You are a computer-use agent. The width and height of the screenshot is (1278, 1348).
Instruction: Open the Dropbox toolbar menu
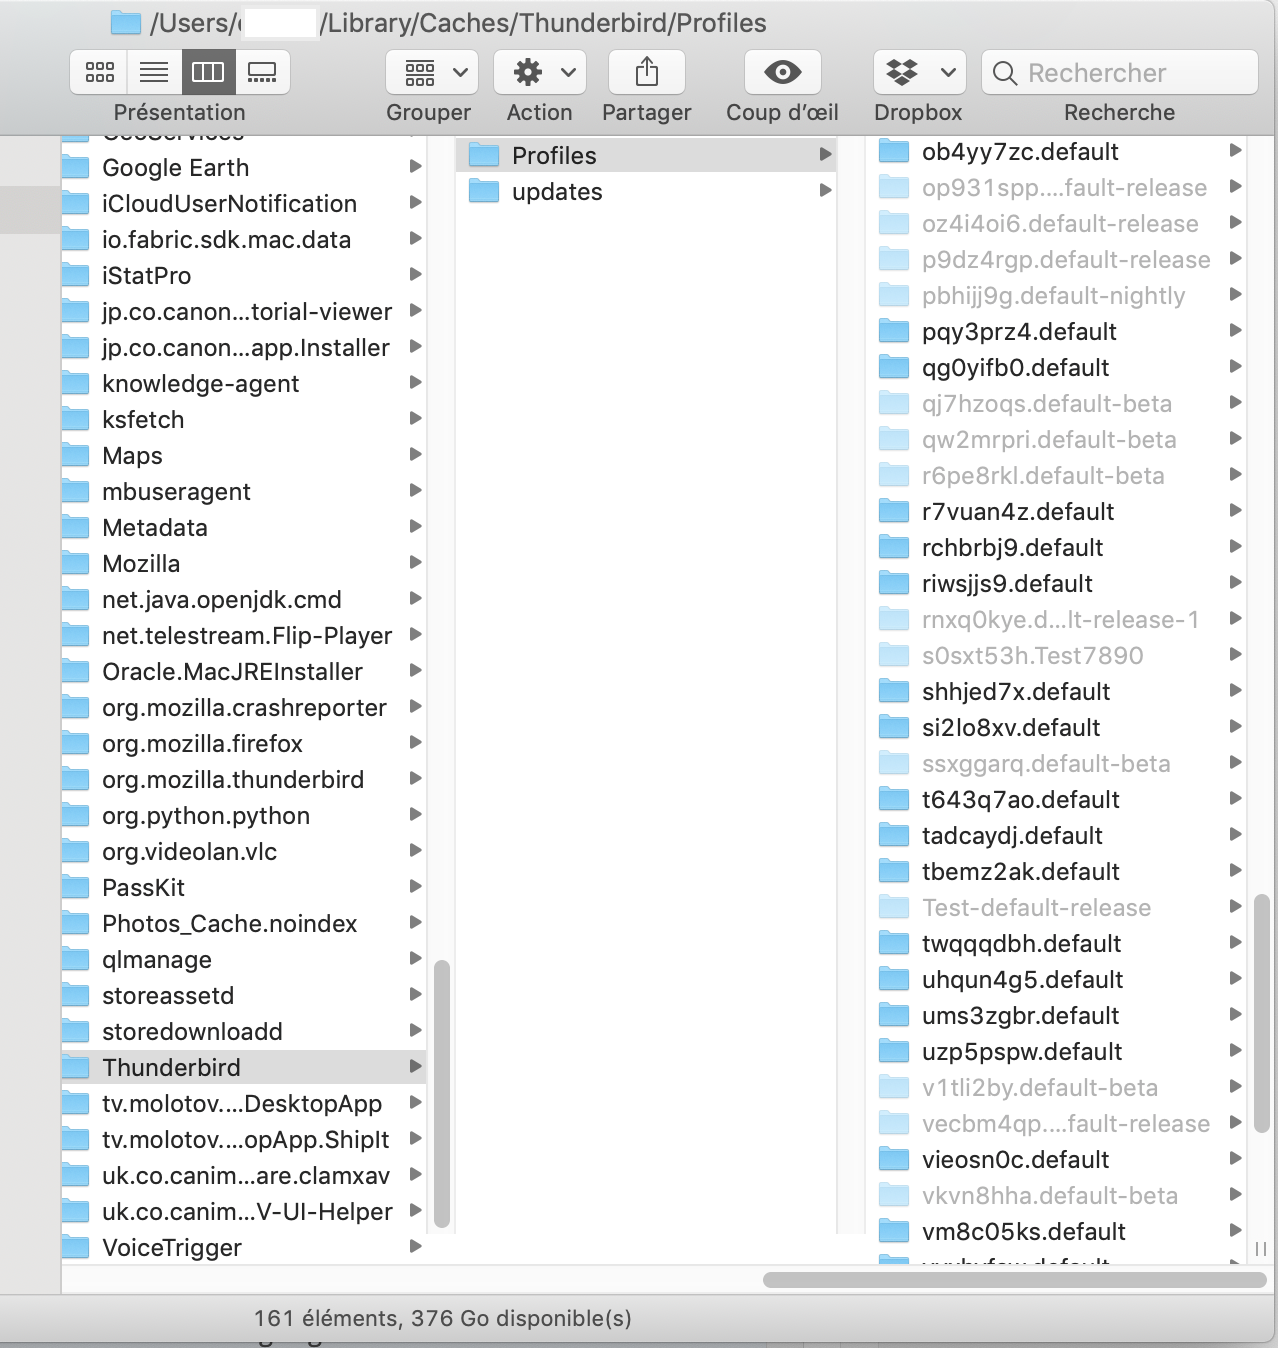coord(920,72)
